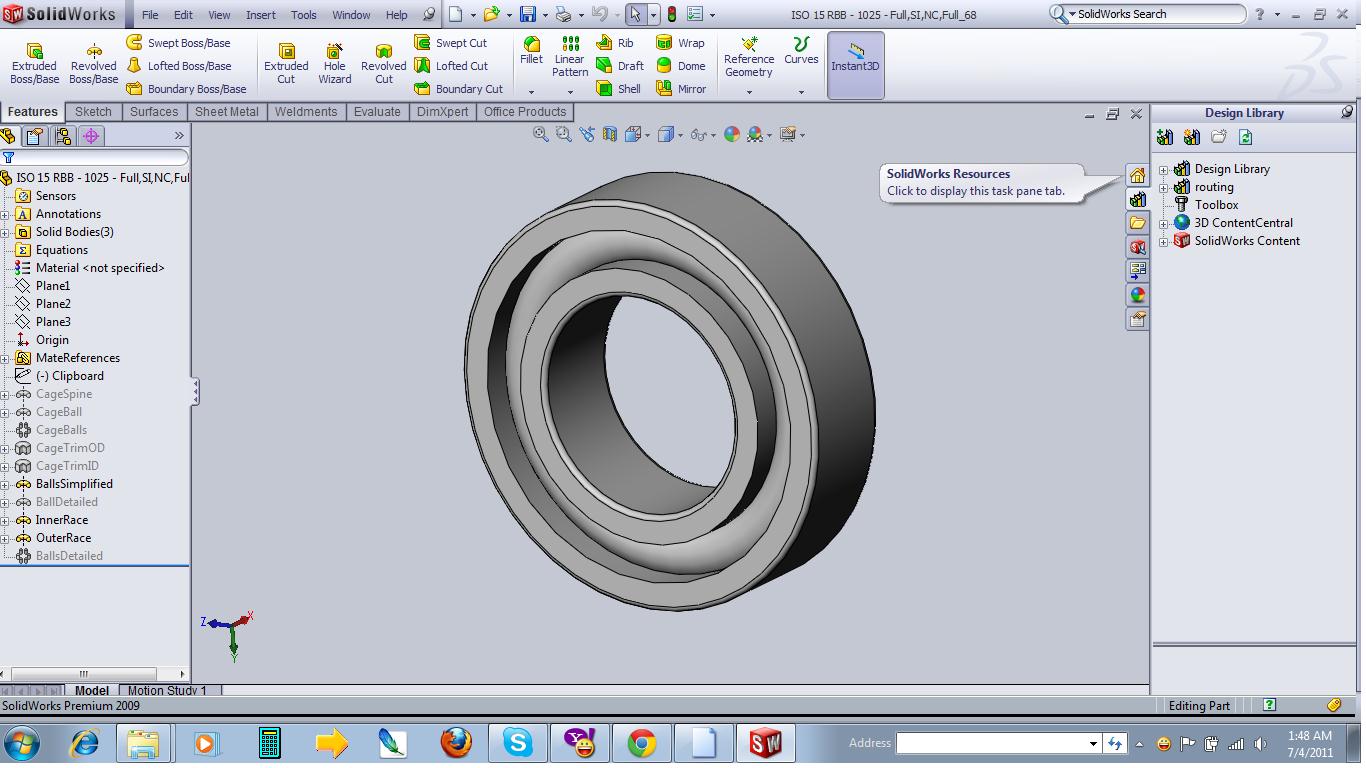1366x768 pixels.
Task: Create a Dome feature
Action: tap(681, 66)
